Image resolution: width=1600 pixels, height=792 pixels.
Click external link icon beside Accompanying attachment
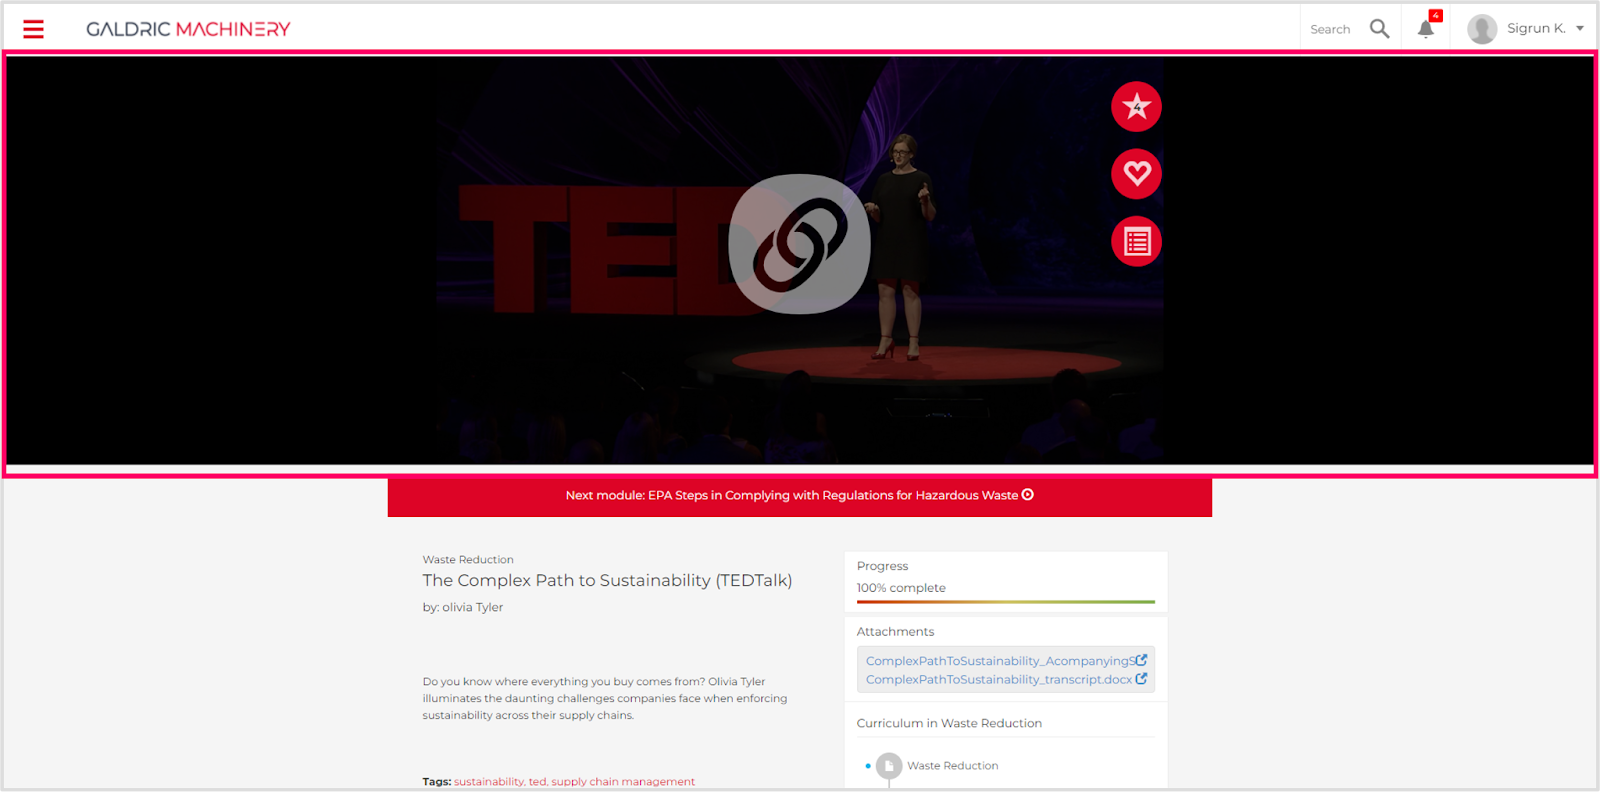pos(1141,660)
